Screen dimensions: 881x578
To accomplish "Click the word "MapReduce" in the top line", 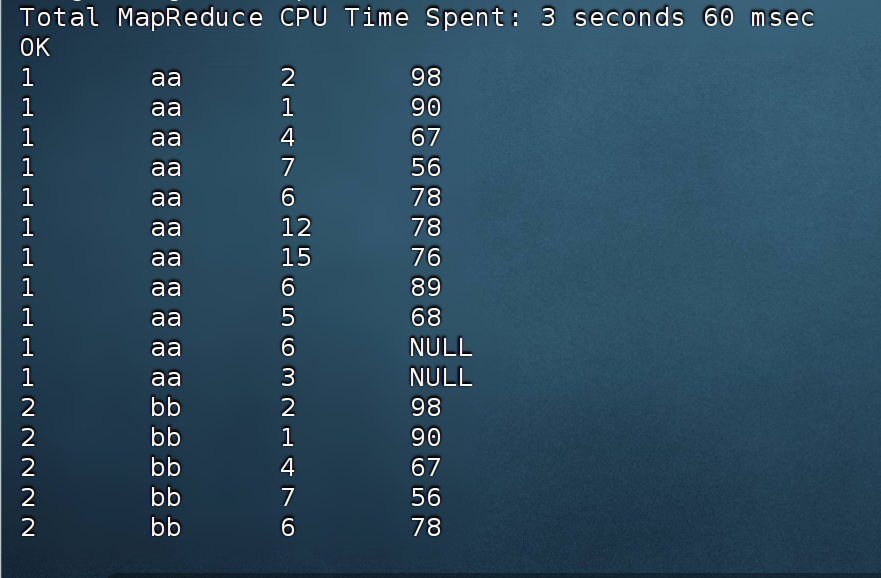I will coord(190,18).
